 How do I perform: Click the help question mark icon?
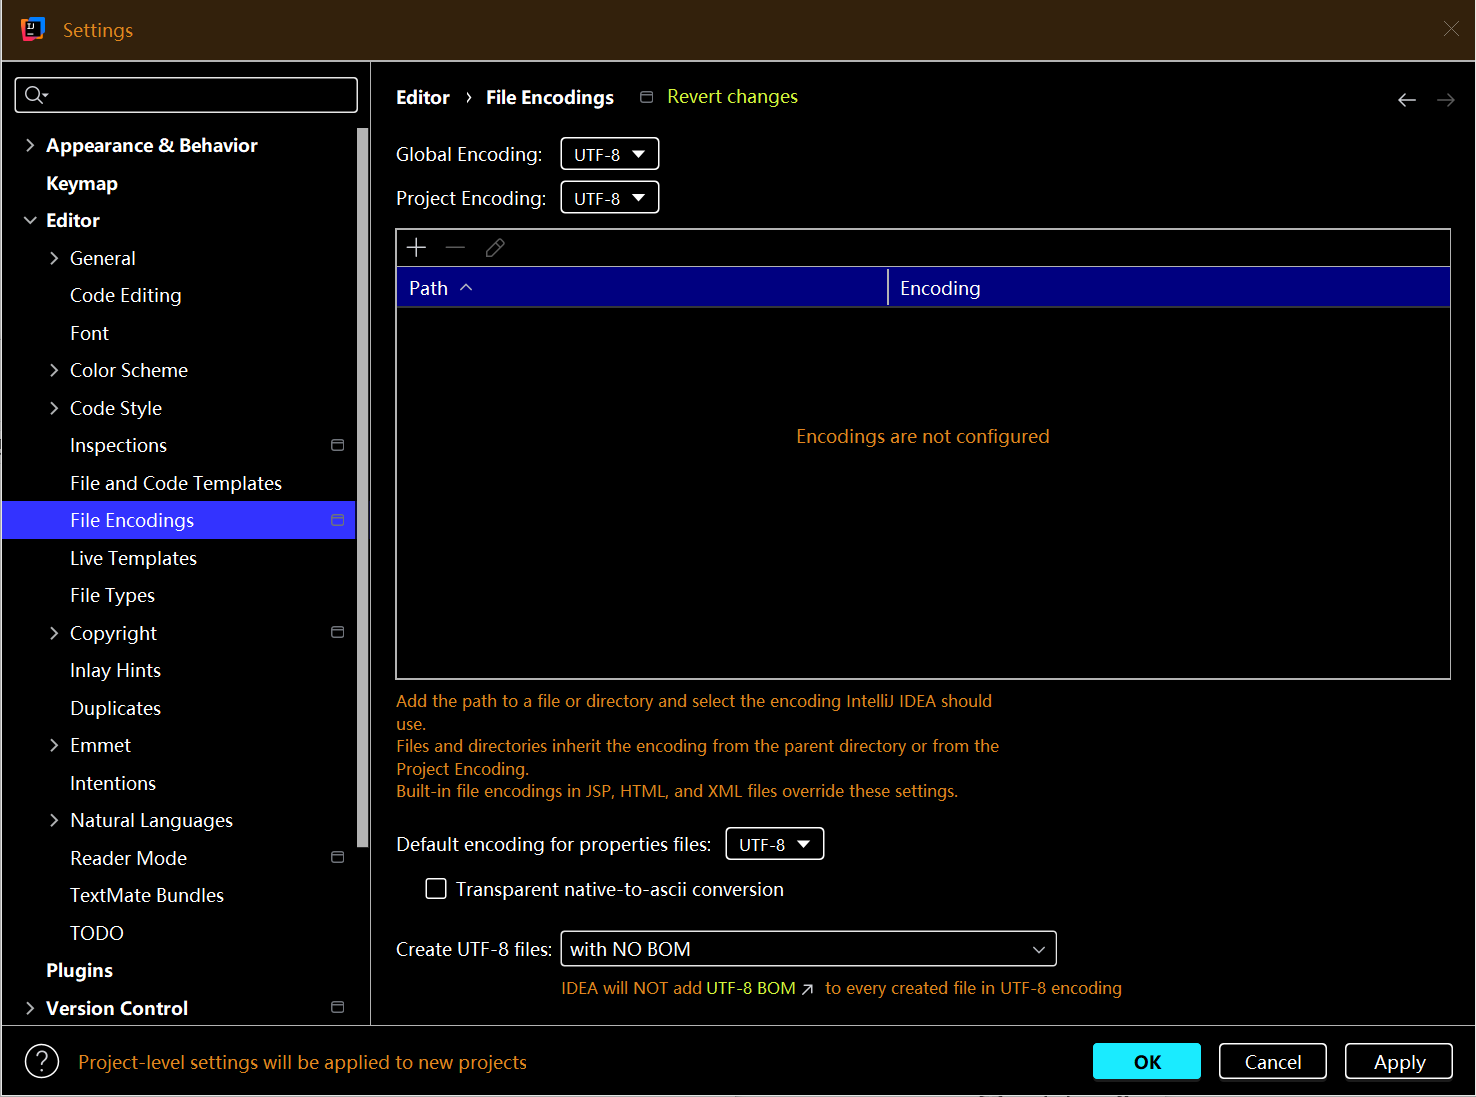[42, 1061]
